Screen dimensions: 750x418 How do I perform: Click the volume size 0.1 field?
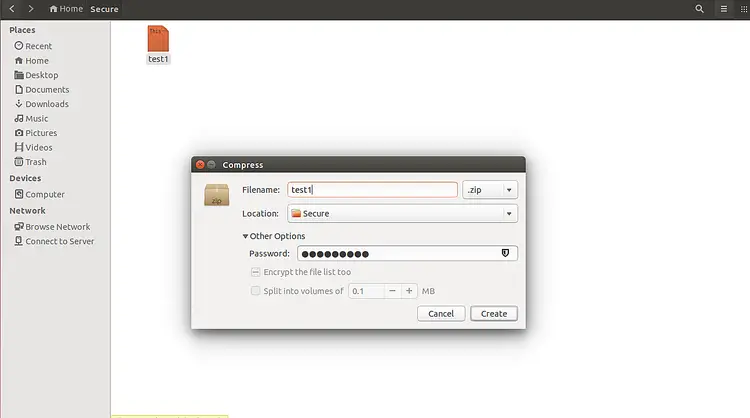pyautogui.click(x=366, y=291)
